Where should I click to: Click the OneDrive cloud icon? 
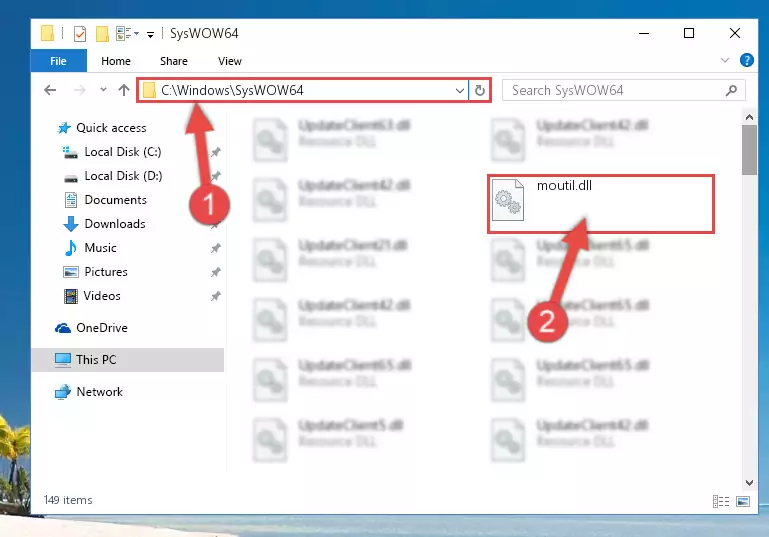[x=63, y=328]
